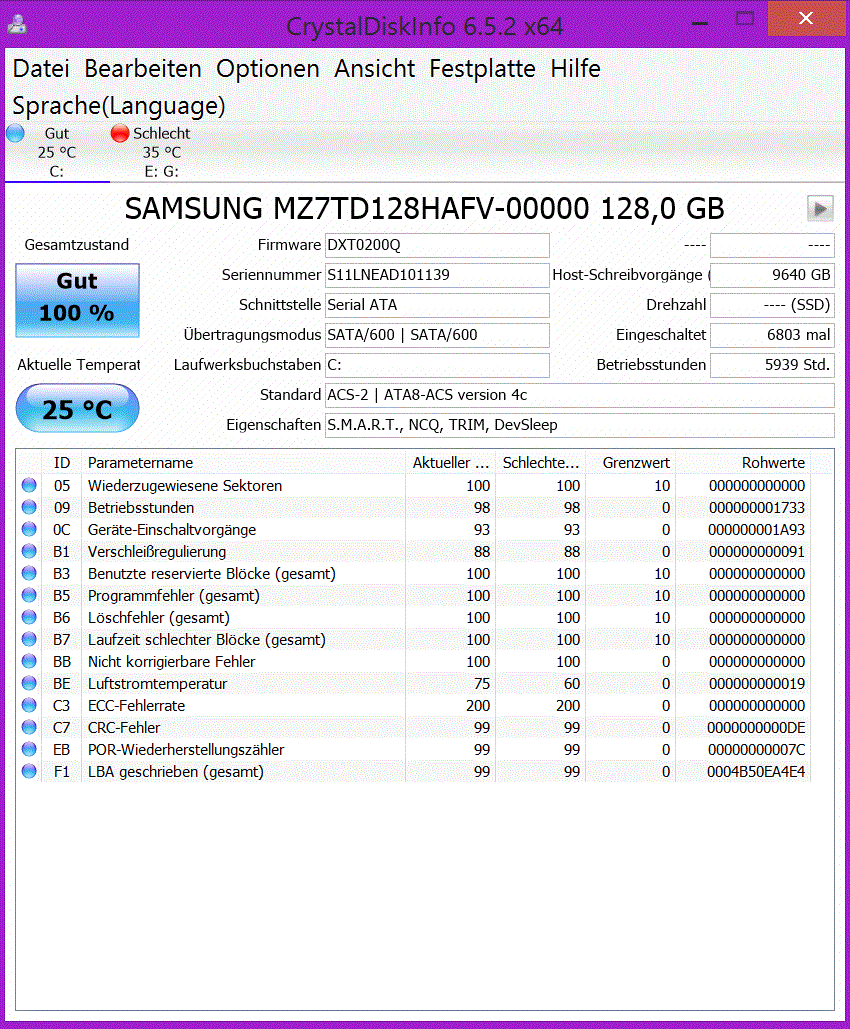Image resolution: width=850 pixels, height=1029 pixels.
Task: Click status orb of CRC-Fehler row
Action: click(x=29, y=727)
